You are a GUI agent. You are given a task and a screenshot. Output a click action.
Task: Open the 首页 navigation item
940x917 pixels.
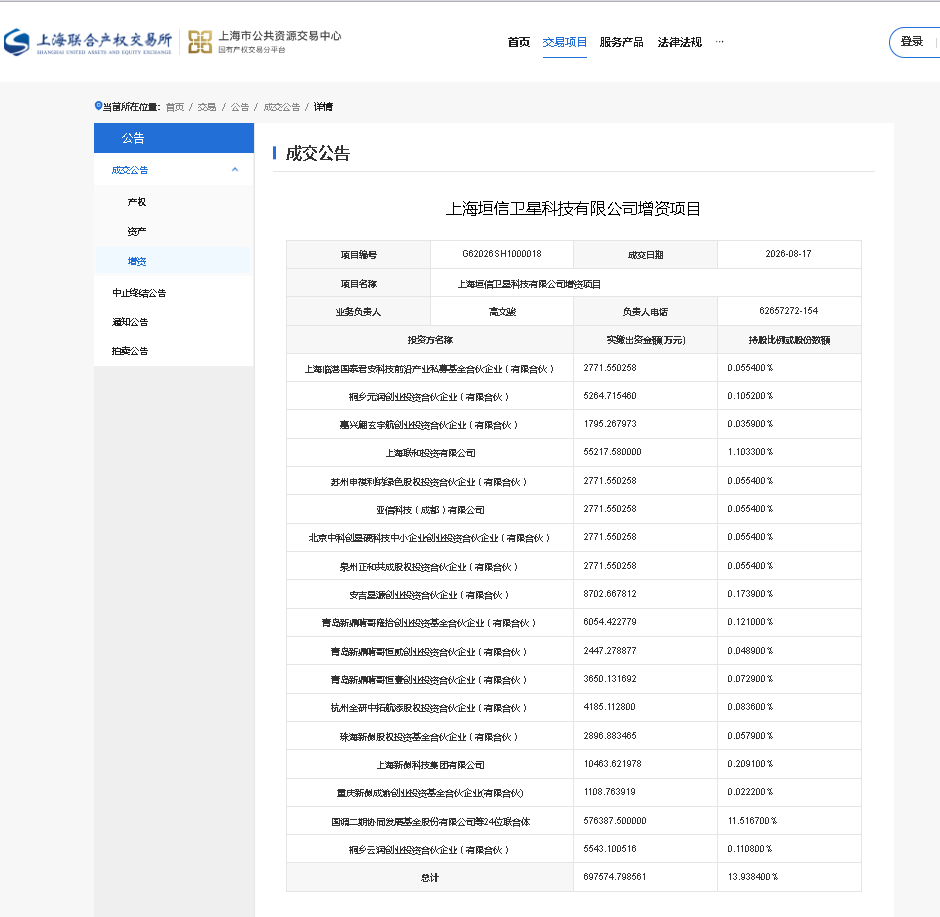pyautogui.click(x=519, y=42)
